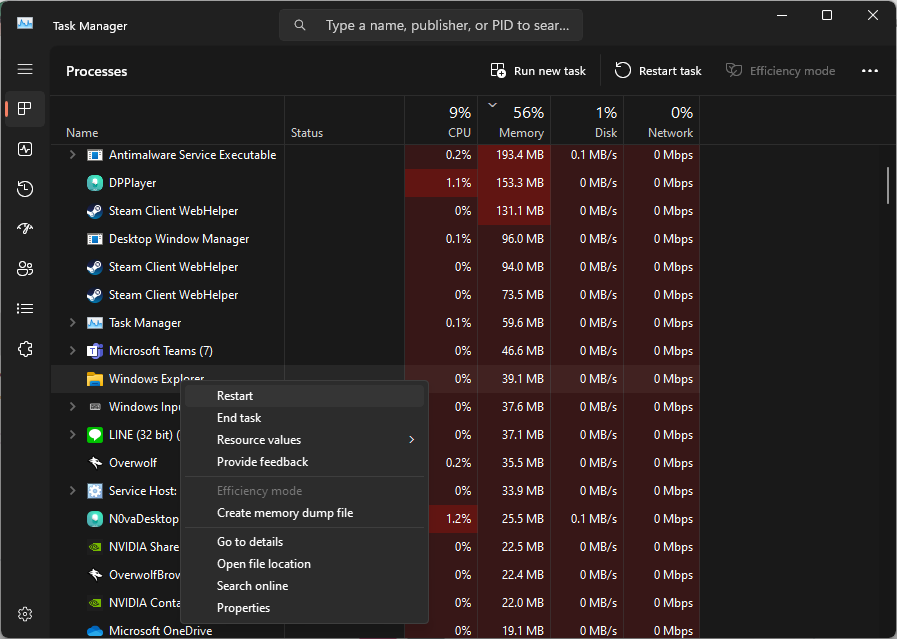The height and width of the screenshot is (639, 897).
Task: Click the 153.3 MB memory cell of DPPlayer
Action: pyautogui.click(x=514, y=183)
